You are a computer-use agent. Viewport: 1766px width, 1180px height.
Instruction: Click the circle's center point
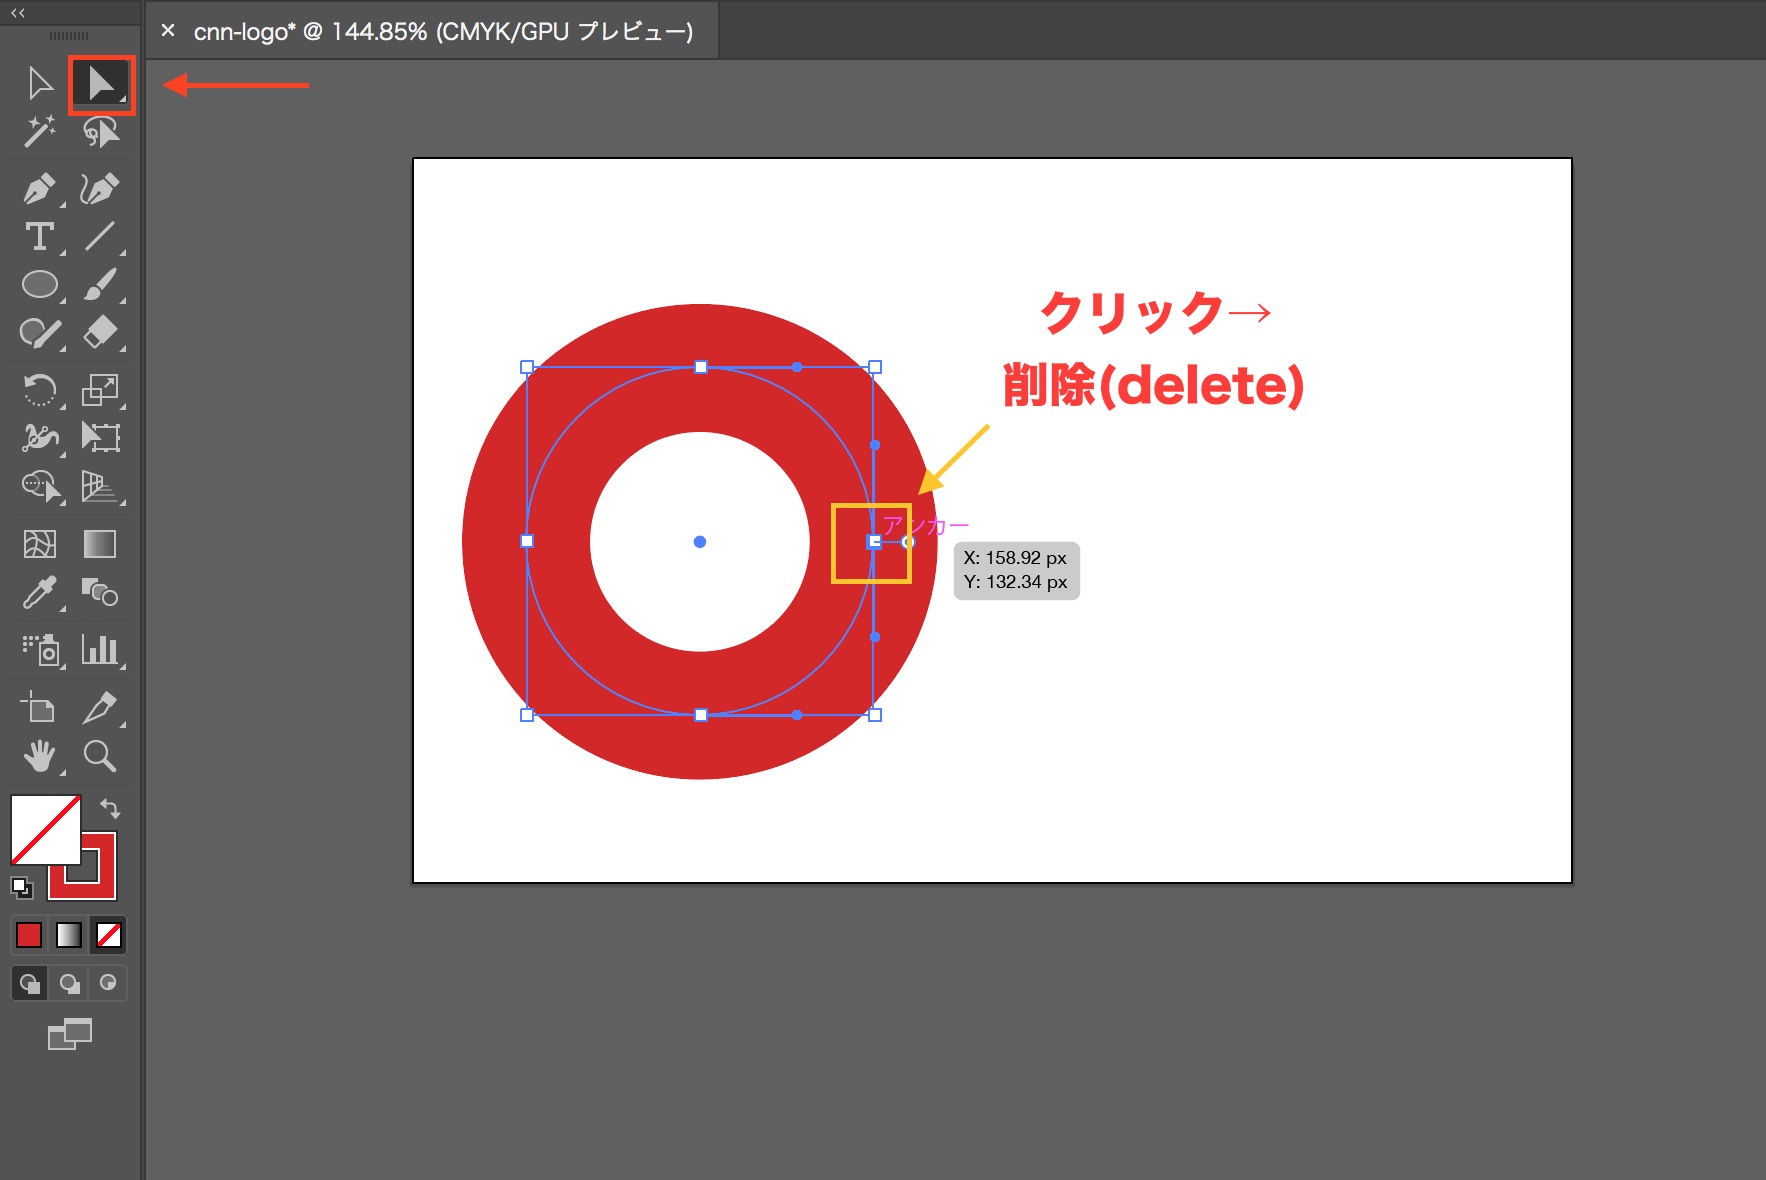(700, 541)
